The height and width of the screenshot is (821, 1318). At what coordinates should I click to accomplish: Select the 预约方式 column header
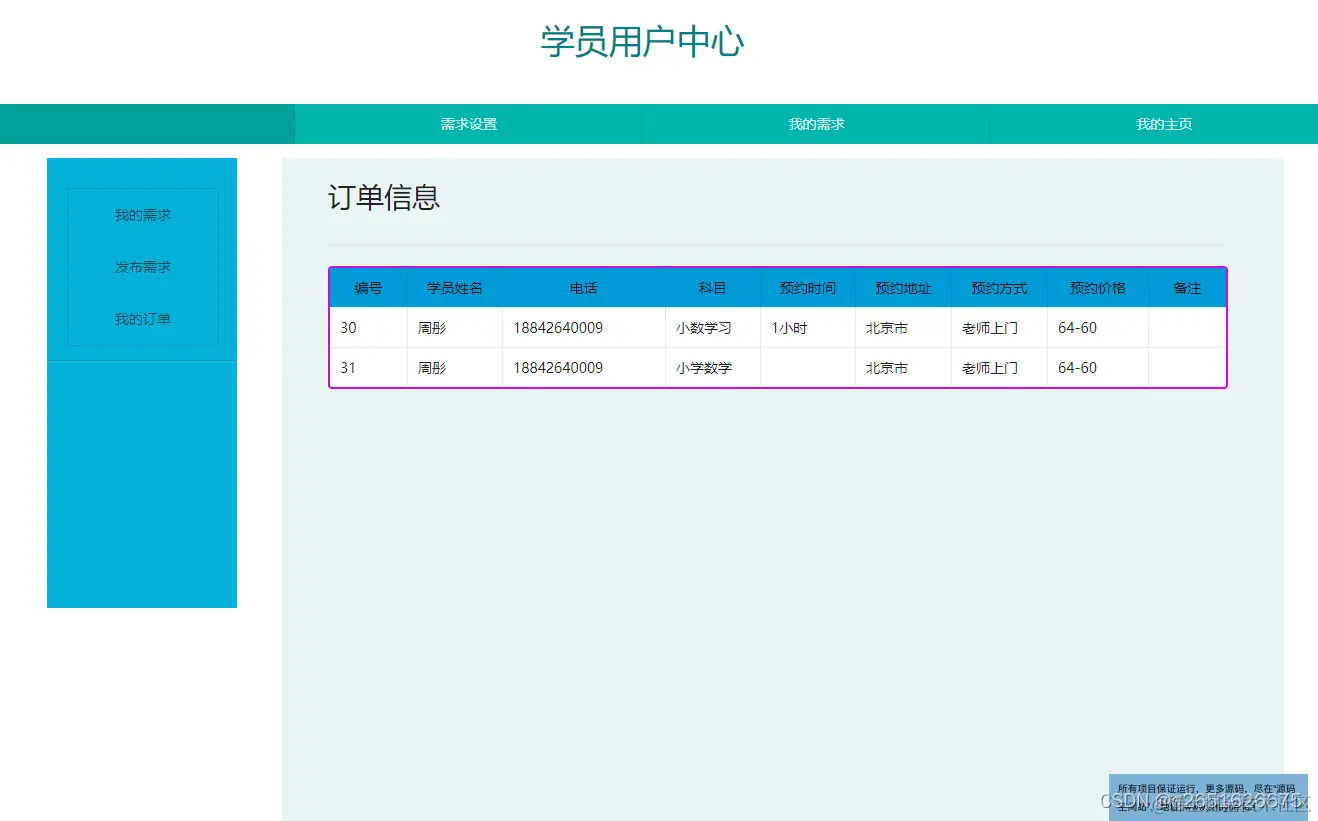(998, 288)
